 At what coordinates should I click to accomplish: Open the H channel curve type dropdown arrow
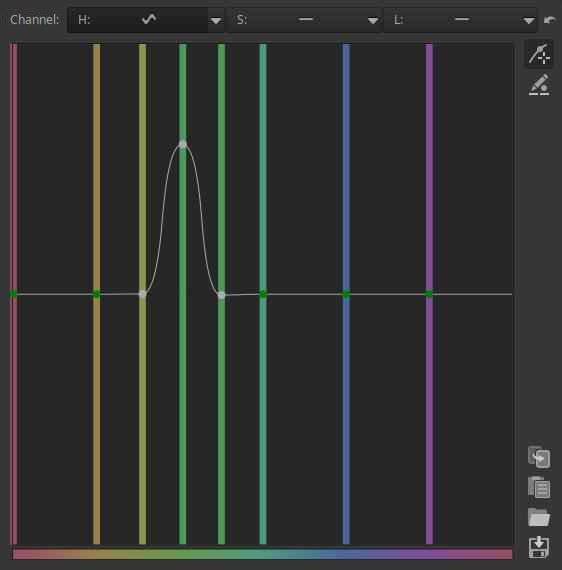(216, 20)
